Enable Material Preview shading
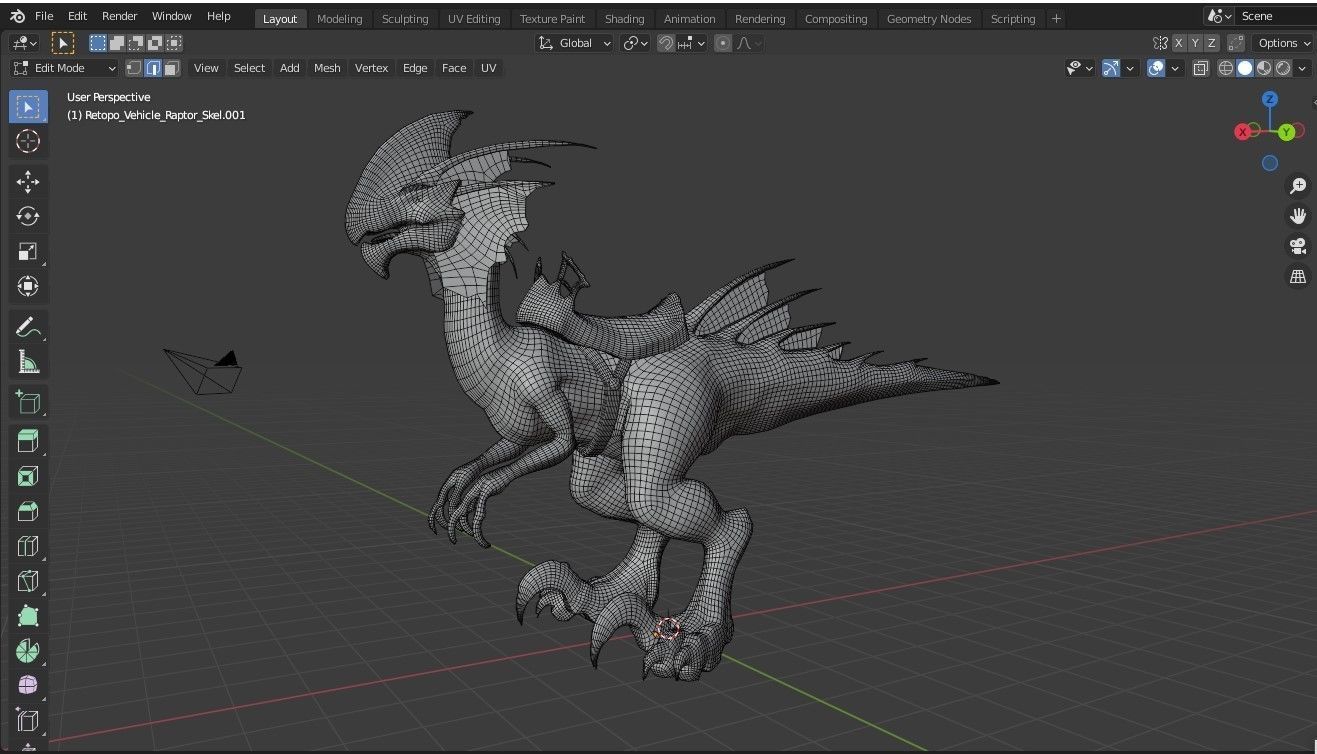 click(1263, 68)
